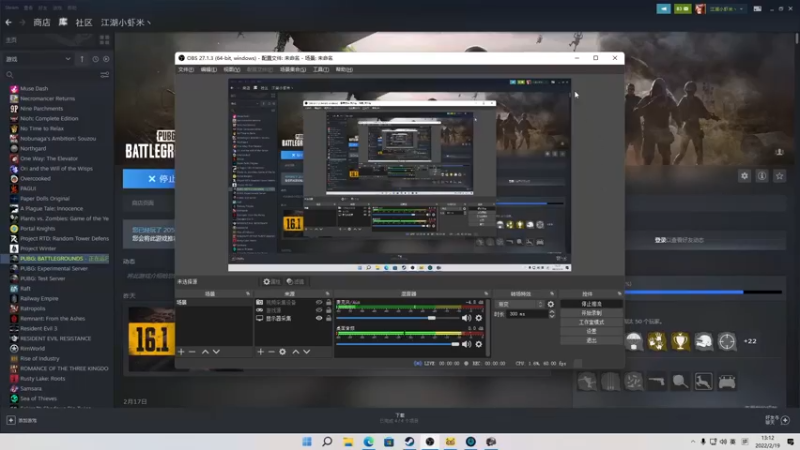Favorite PUBG with the star icon in Steam
Screen dimensions: 800x450
[x=780, y=176]
